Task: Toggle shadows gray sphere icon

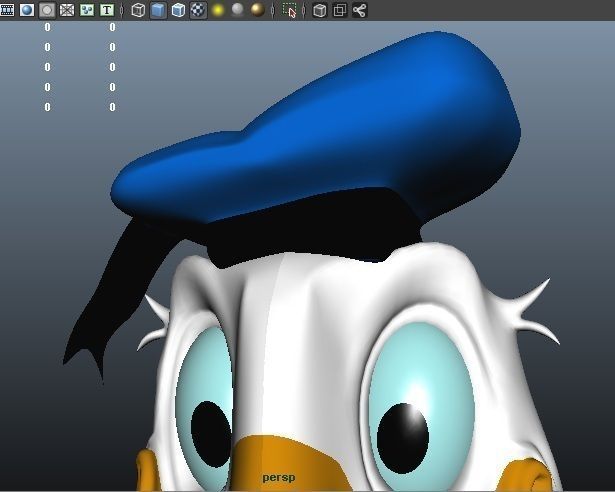Action: [x=238, y=9]
